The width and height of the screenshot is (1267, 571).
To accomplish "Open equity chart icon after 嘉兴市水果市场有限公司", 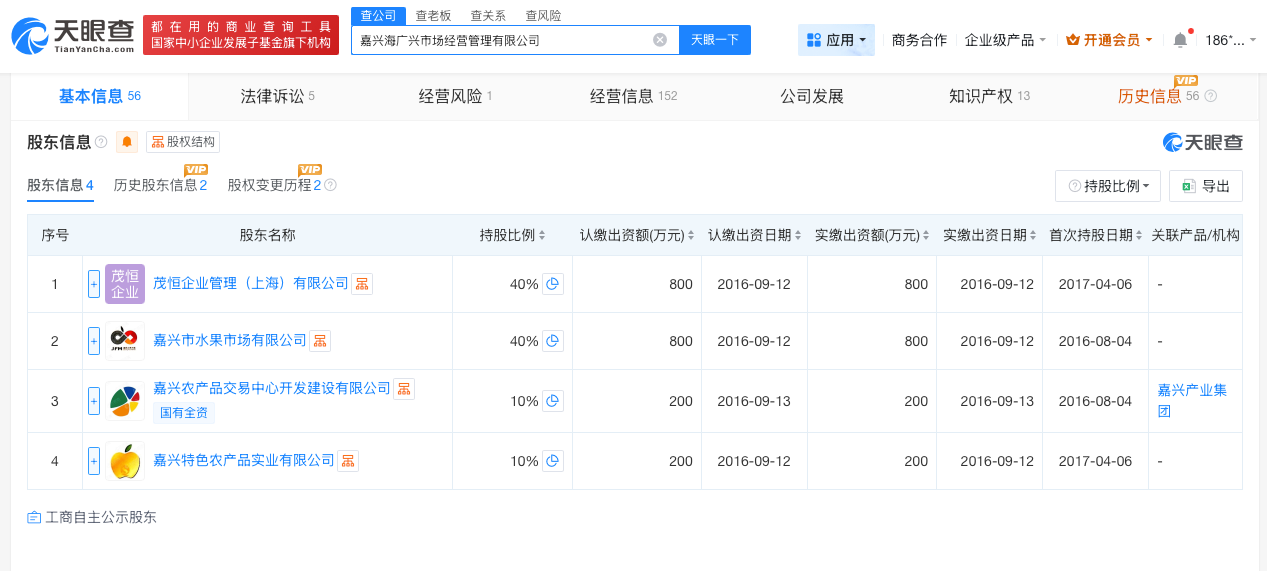I will click(320, 341).
